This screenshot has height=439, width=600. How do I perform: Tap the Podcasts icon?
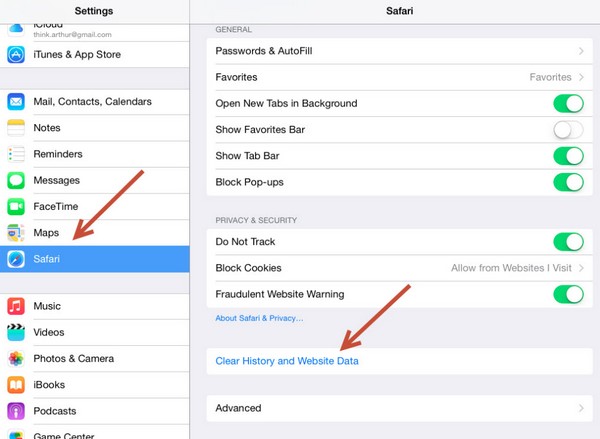pos(16,411)
